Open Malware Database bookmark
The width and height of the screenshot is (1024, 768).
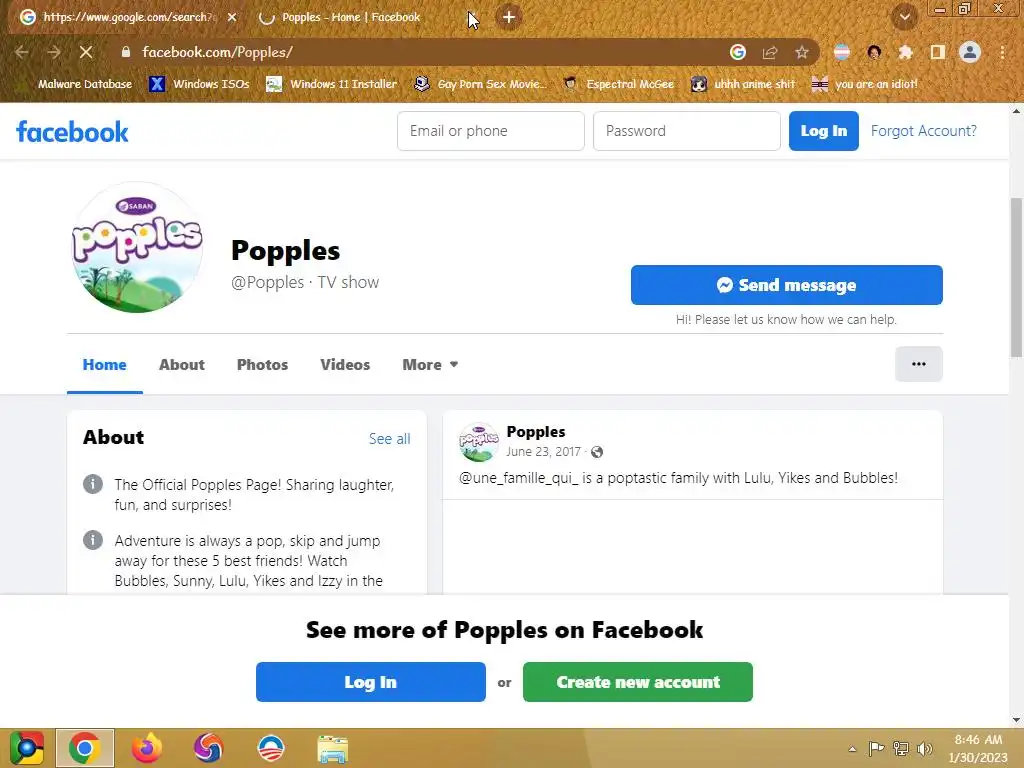[85, 84]
